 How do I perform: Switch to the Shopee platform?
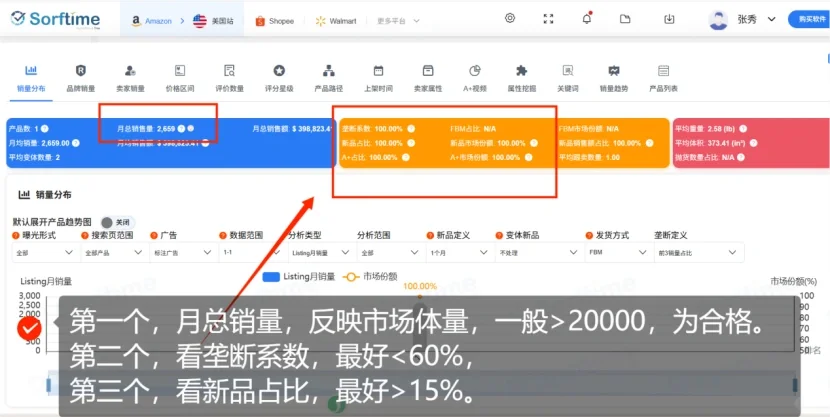pyautogui.click(x=274, y=21)
